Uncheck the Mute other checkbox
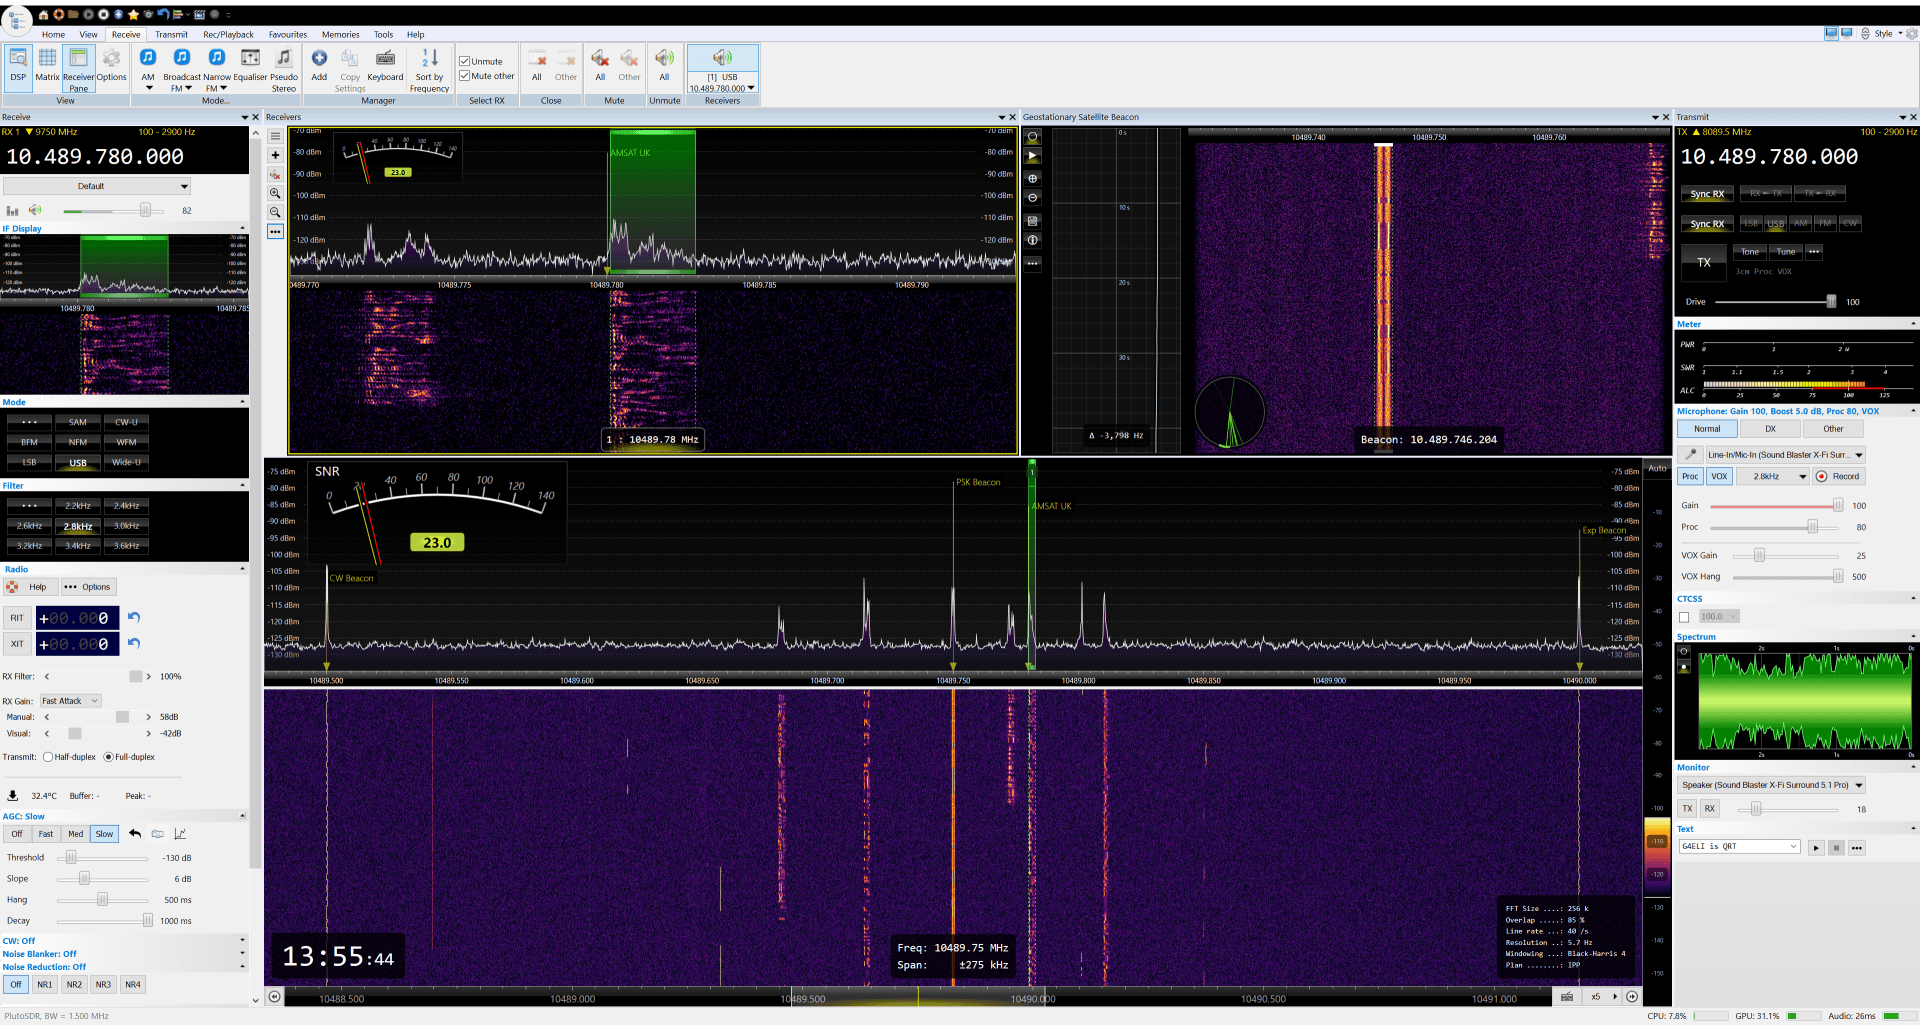The width and height of the screenshot is (1920, 1025). pos(465,76)
